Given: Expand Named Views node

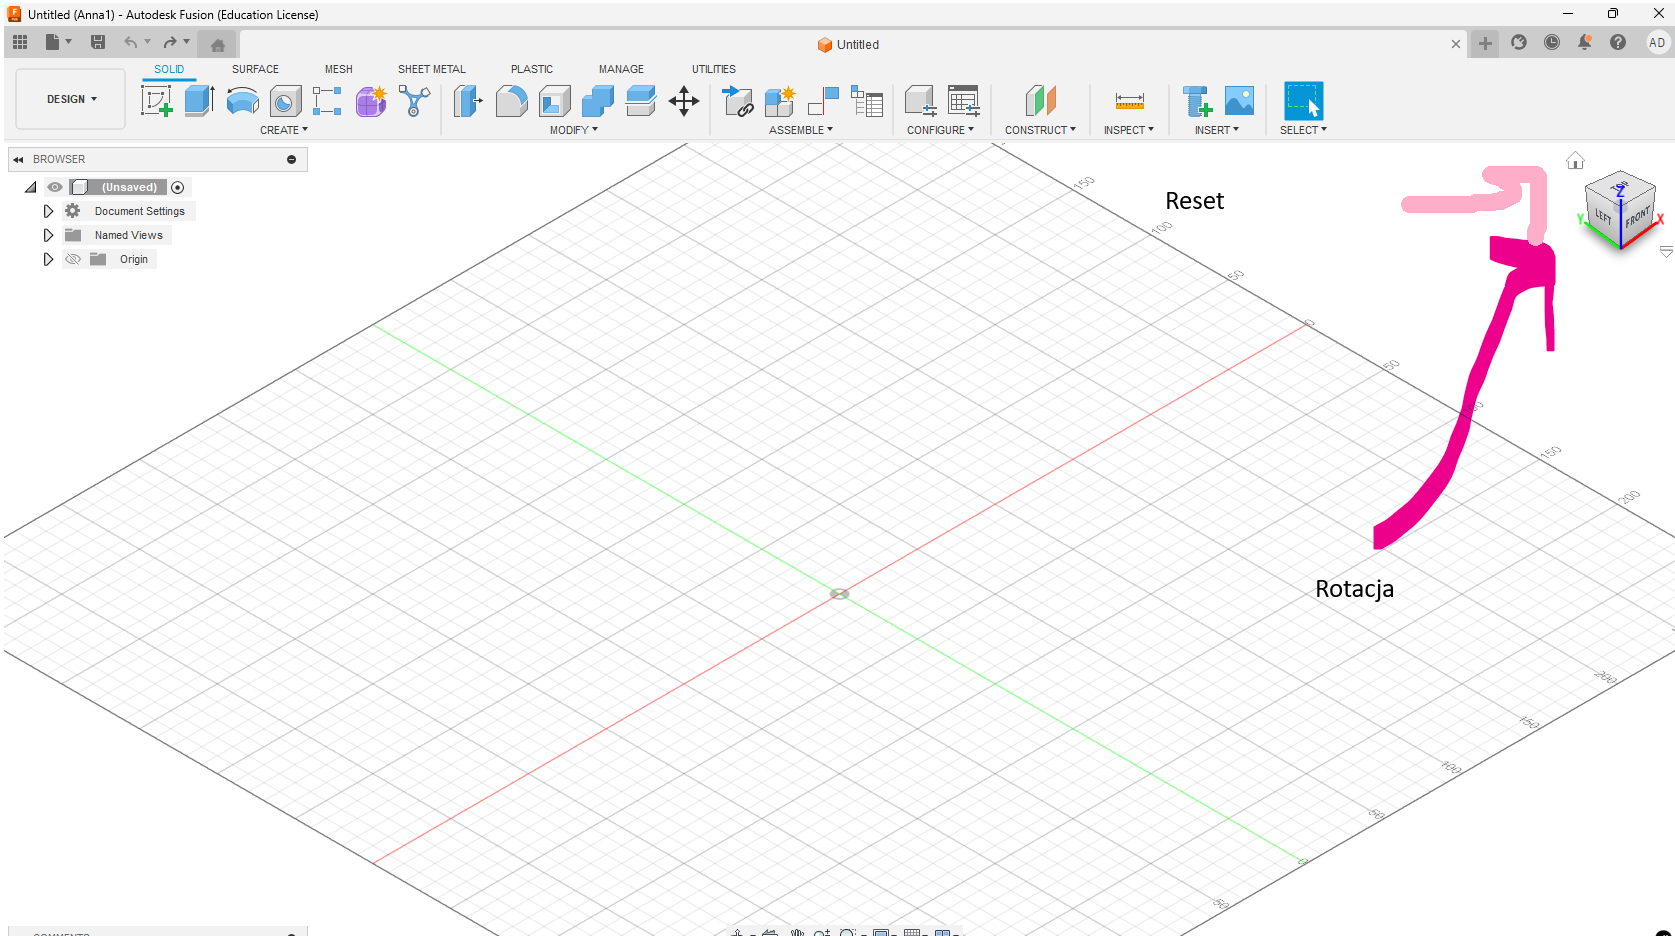Looking at the screenshot, I should point(48,235).
